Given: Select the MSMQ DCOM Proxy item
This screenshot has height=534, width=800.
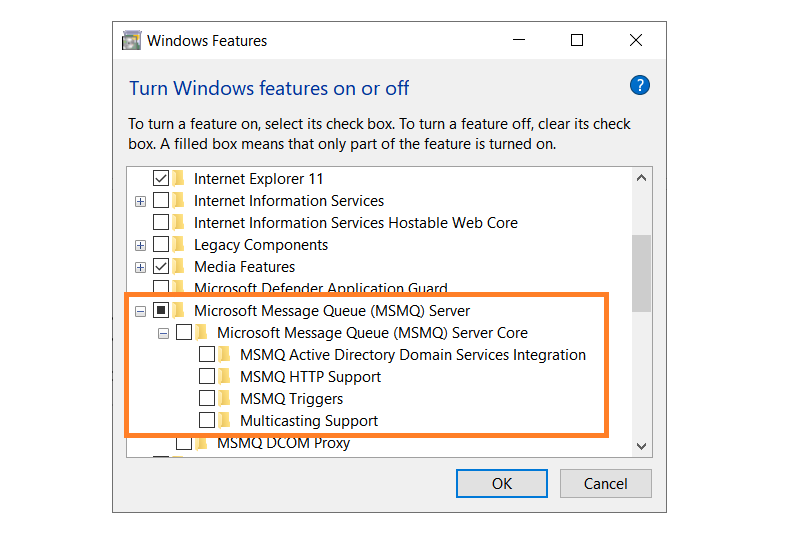Looking at the screenshot, I should tap(283, 443).
